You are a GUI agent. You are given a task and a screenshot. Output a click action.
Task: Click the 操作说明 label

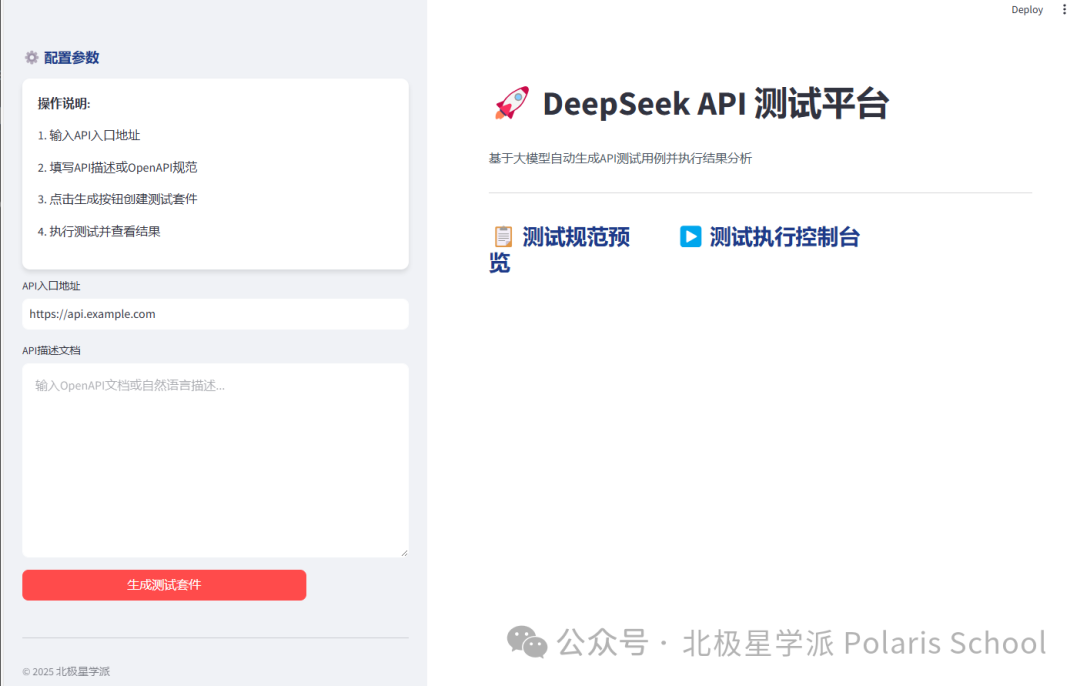pyautogui.click(x=64, y=103)
